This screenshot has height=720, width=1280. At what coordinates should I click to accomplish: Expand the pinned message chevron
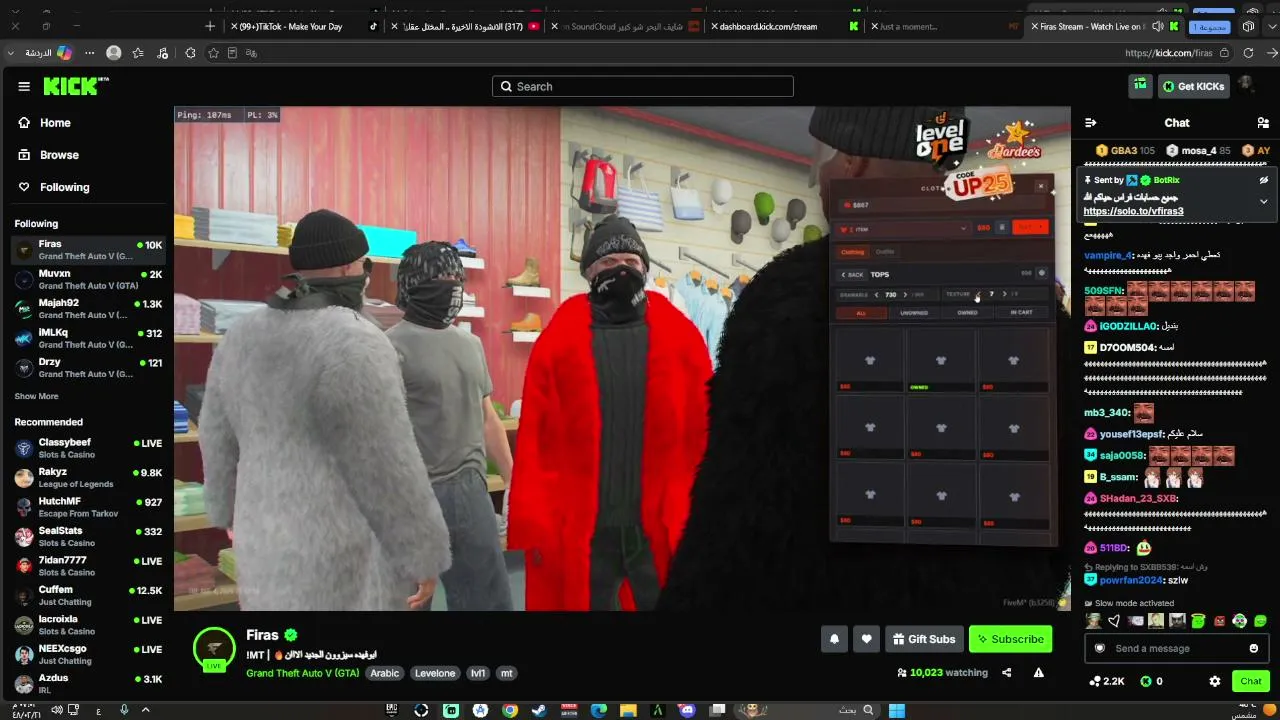tap(1264, 201)
